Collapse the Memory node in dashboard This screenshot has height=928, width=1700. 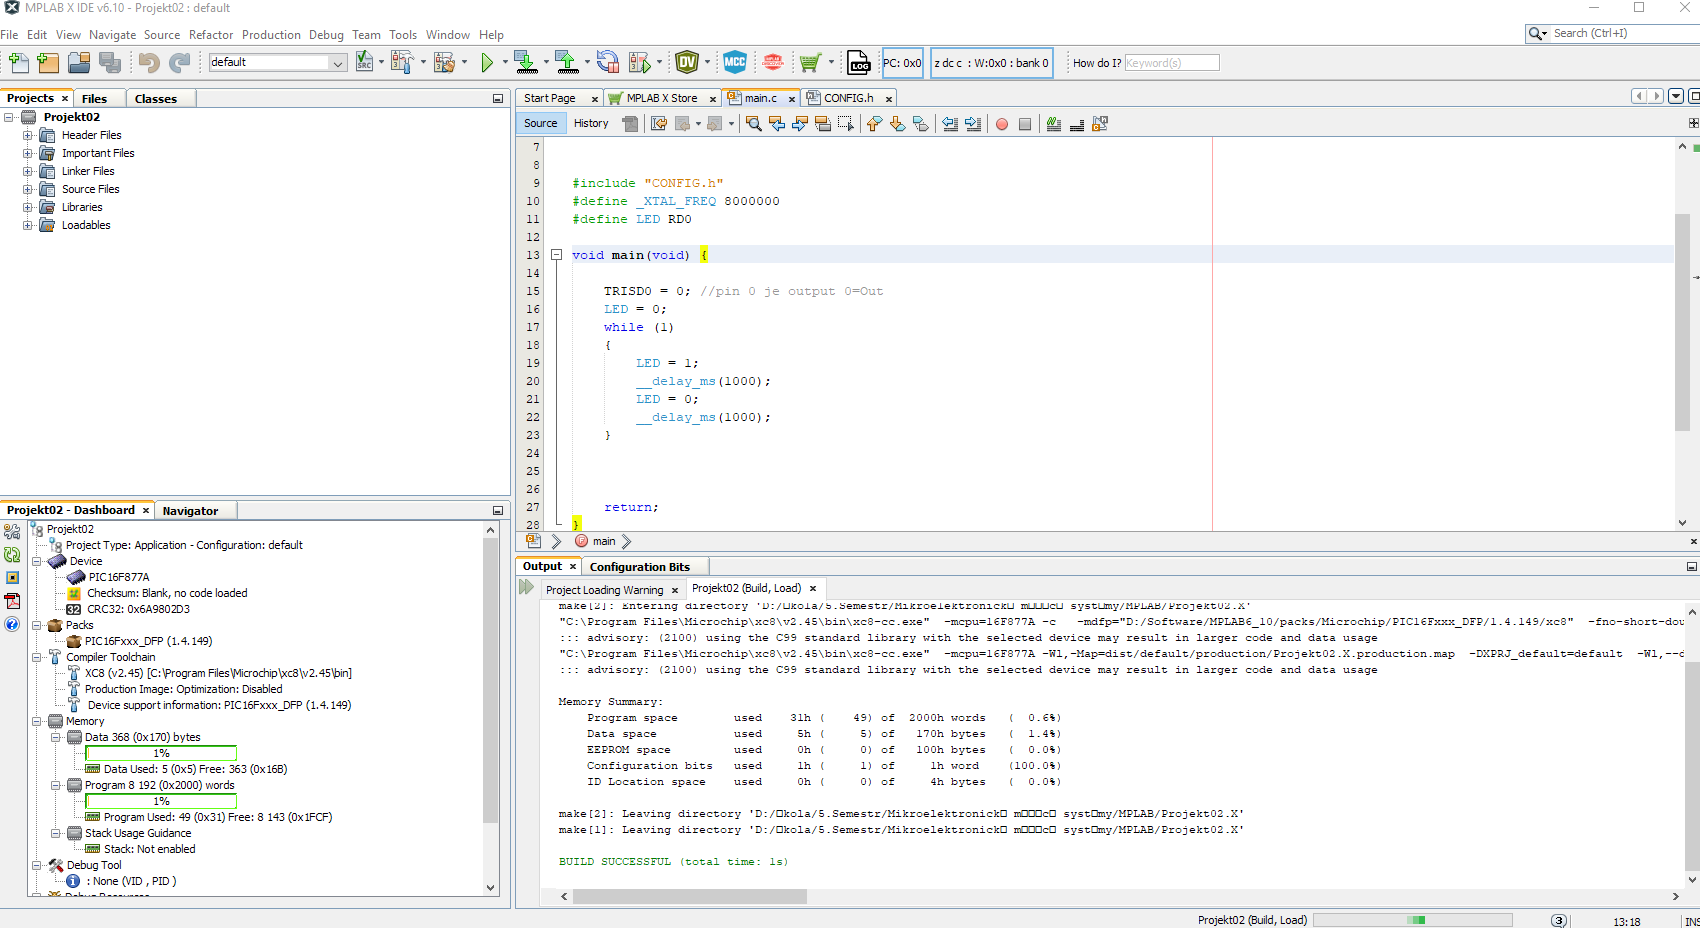pyautogui.click(x=37, y=721)
